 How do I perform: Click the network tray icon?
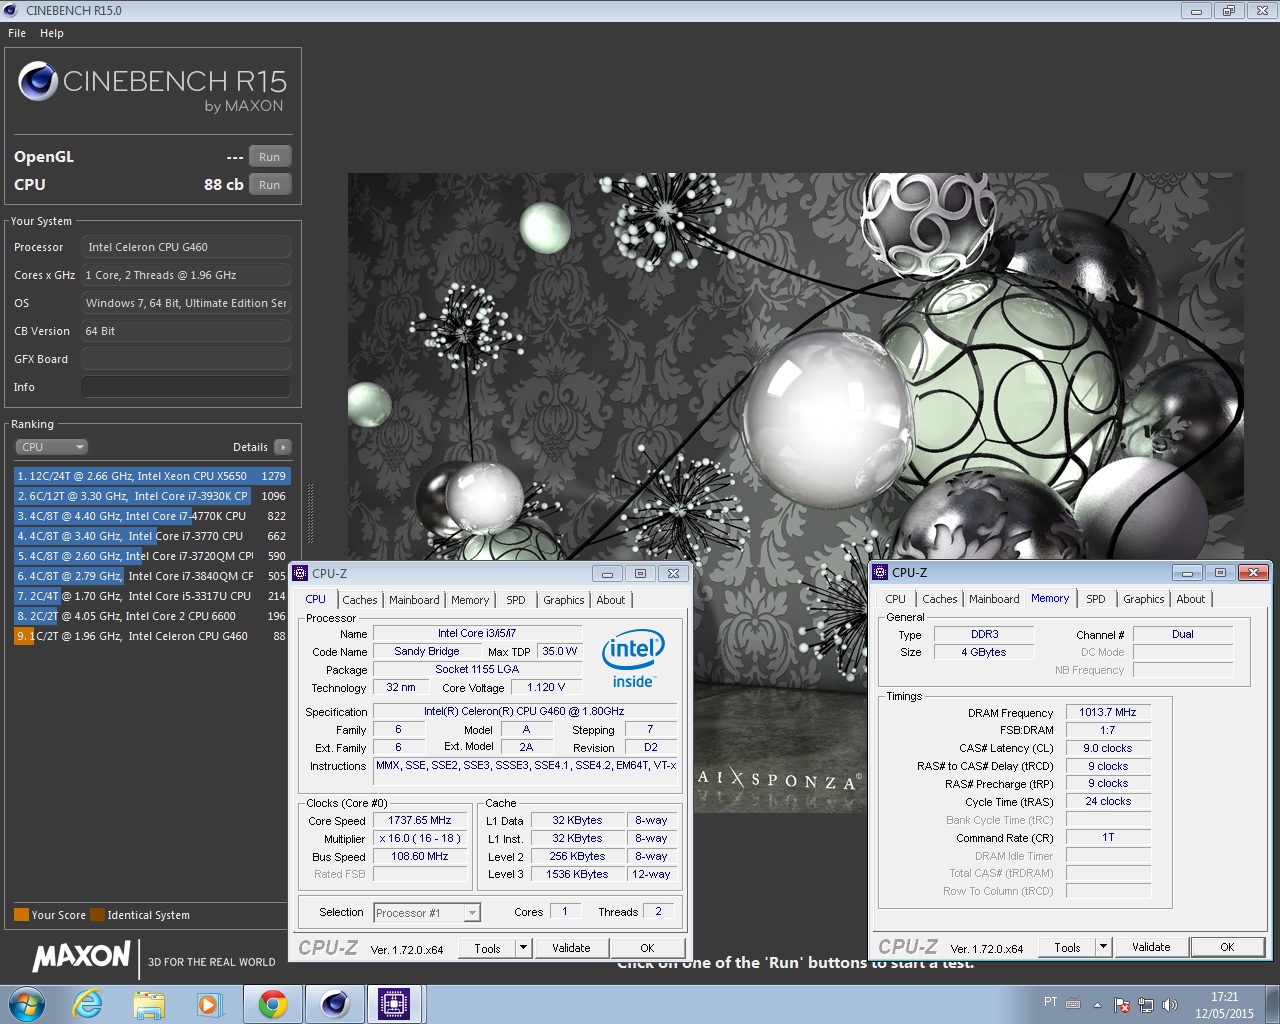pos(1146,1005)
